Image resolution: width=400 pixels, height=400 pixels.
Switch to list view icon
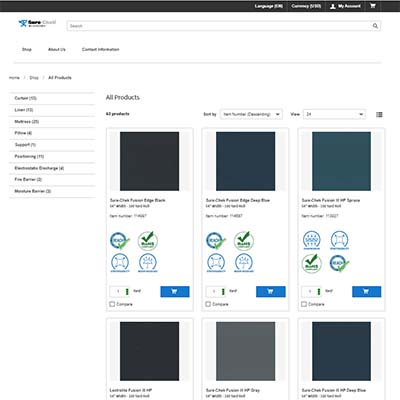(379, 114)
